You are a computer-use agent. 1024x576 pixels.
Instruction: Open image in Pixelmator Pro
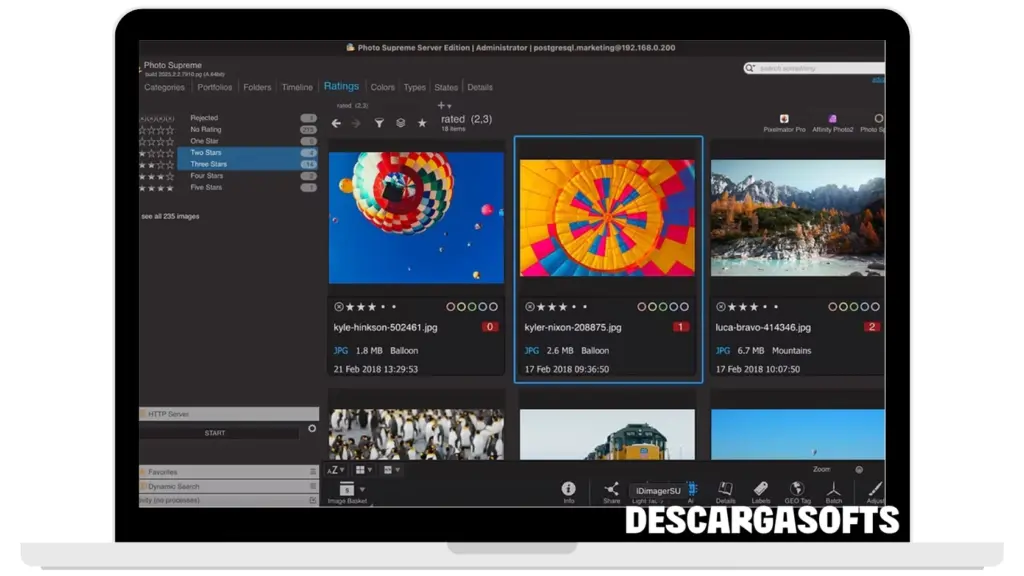point(784,119)
